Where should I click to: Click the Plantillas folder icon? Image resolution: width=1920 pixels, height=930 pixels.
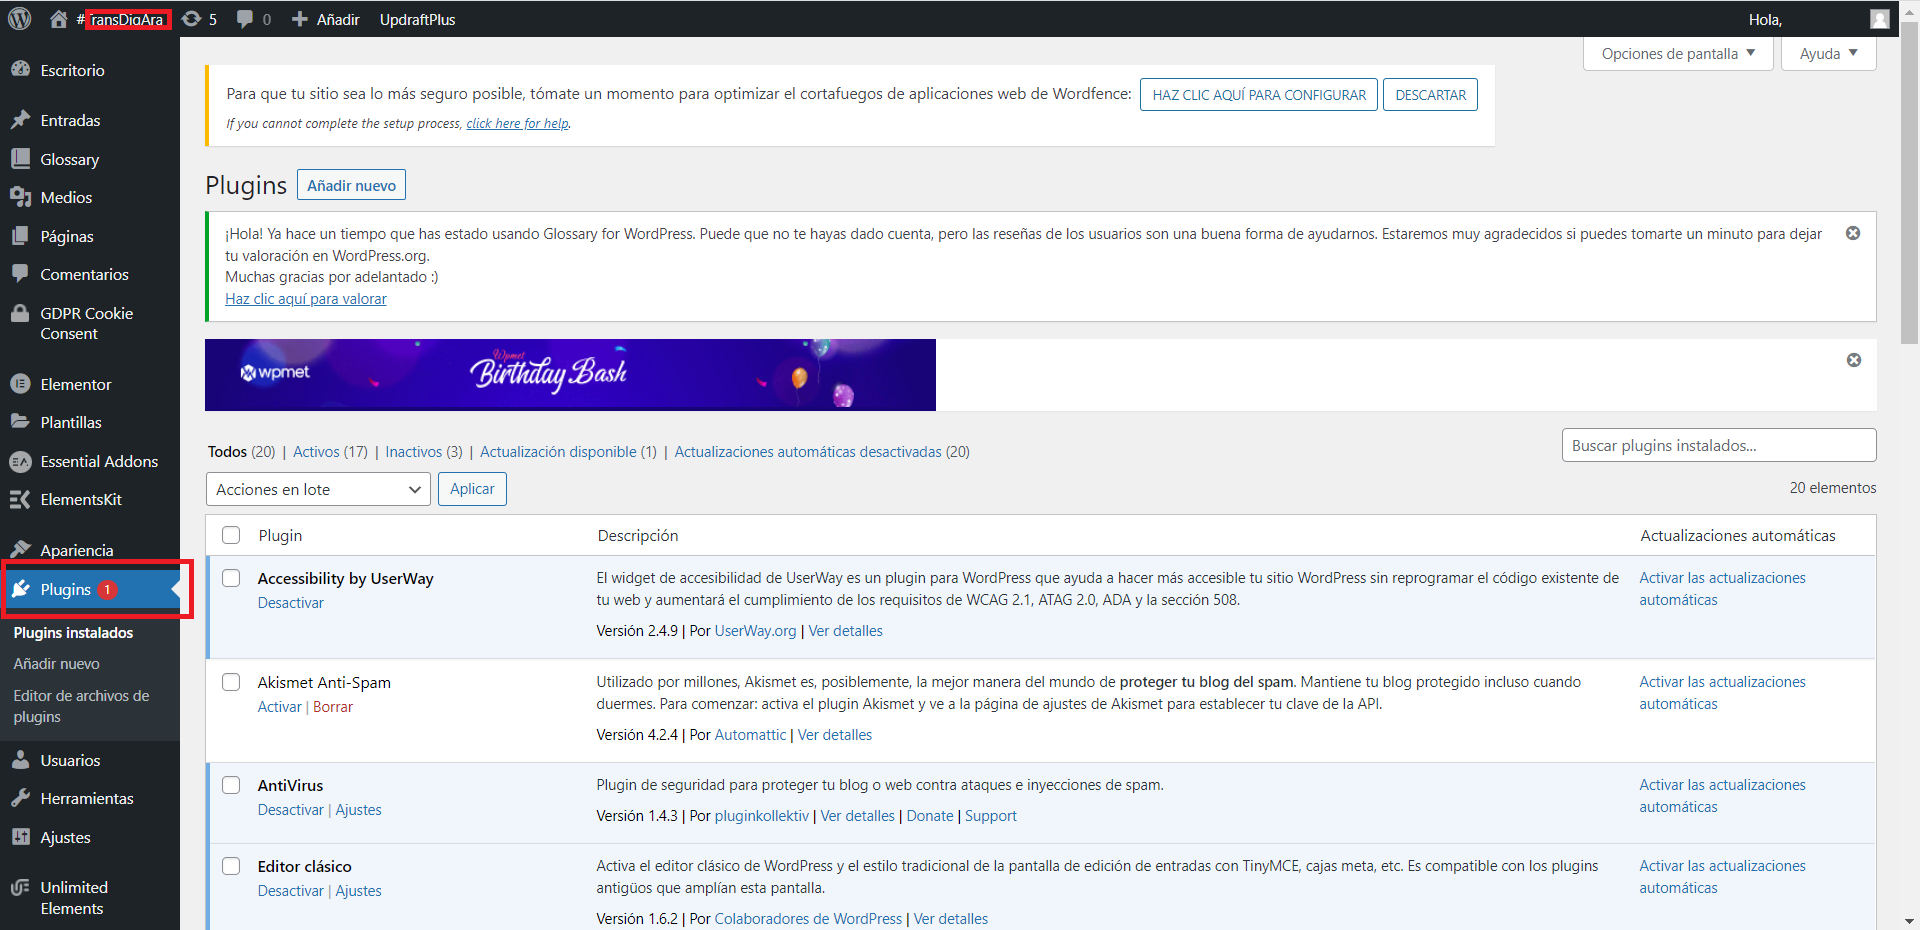point(20,421)
